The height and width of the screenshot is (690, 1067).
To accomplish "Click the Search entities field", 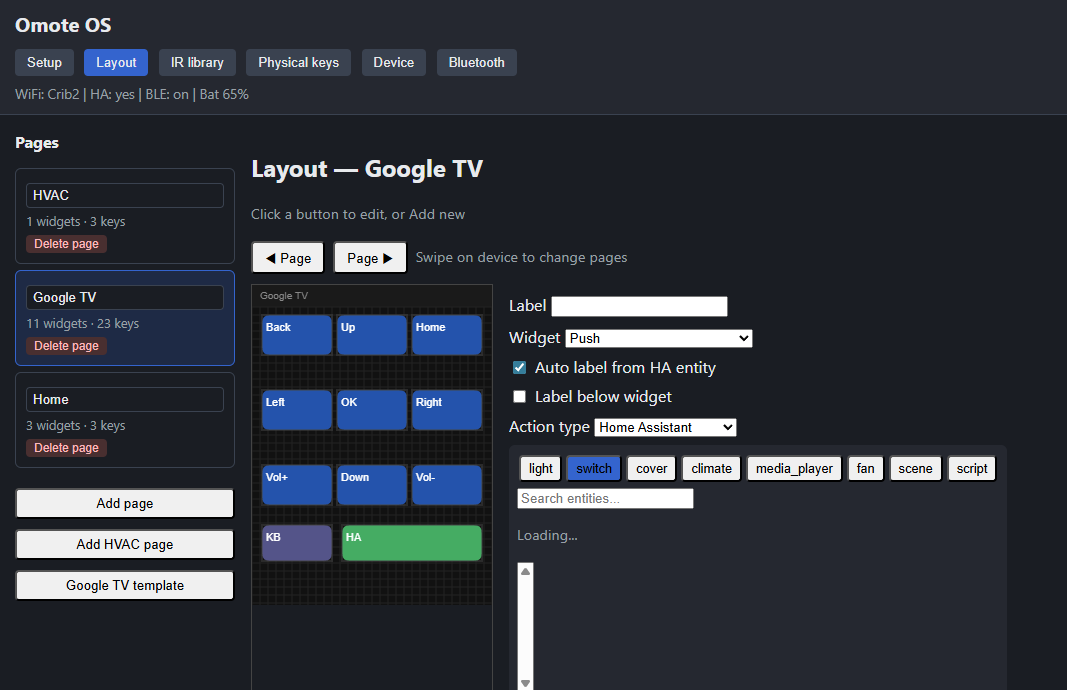I will click(x=605, y=498).
